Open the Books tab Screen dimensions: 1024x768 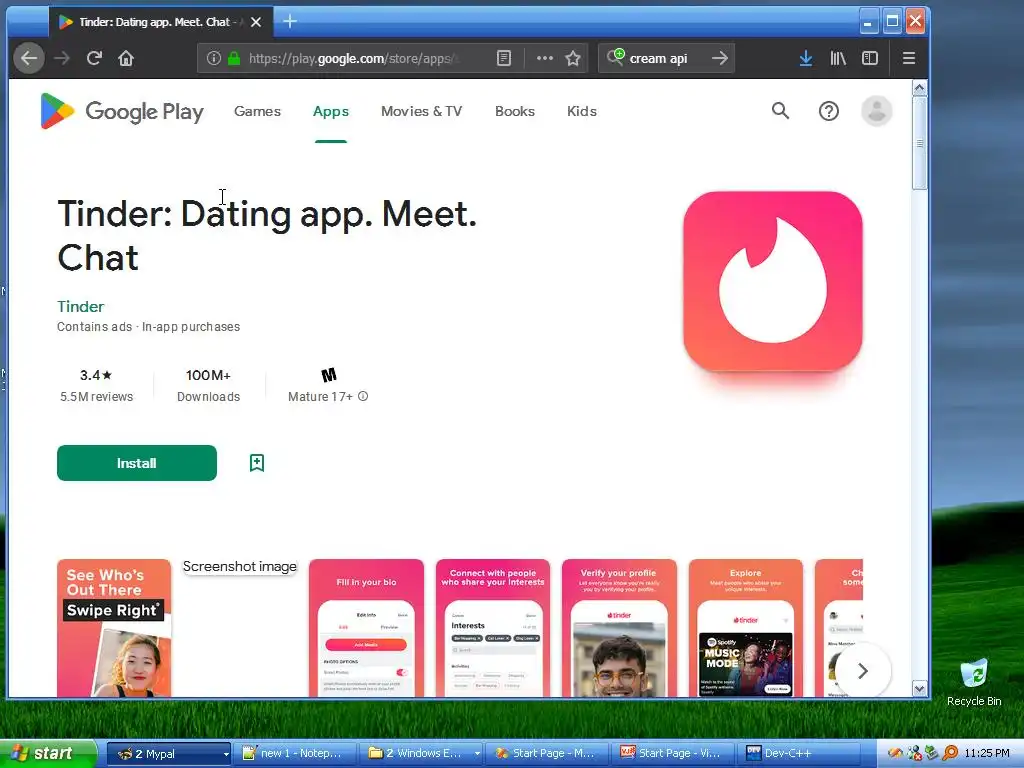click(515, 111)
